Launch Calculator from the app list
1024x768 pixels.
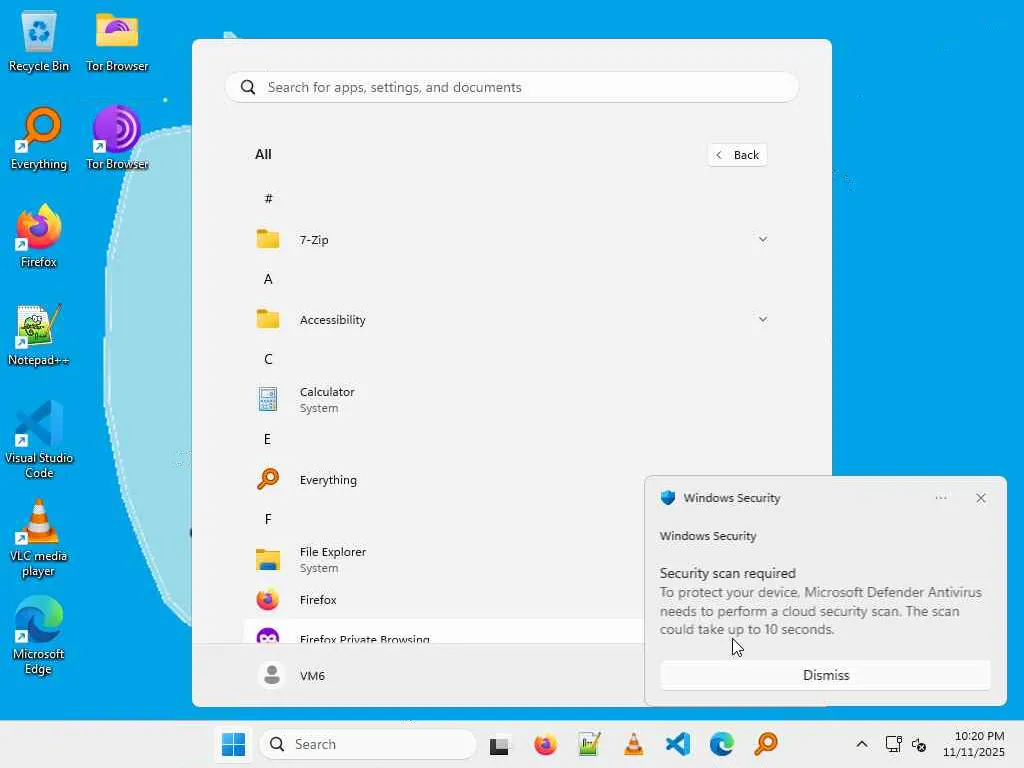[x=512, y=399]
